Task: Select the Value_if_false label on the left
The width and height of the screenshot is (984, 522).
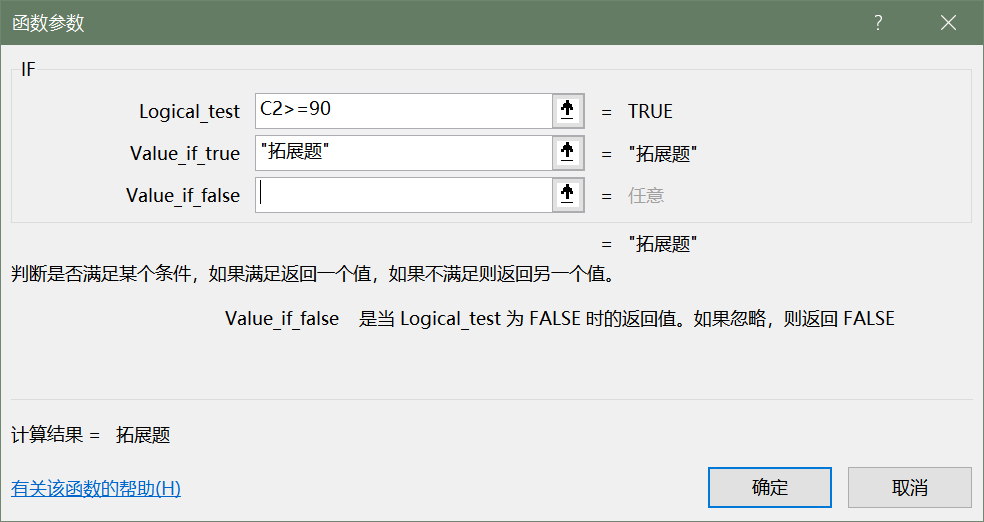Action: (183, 196)
